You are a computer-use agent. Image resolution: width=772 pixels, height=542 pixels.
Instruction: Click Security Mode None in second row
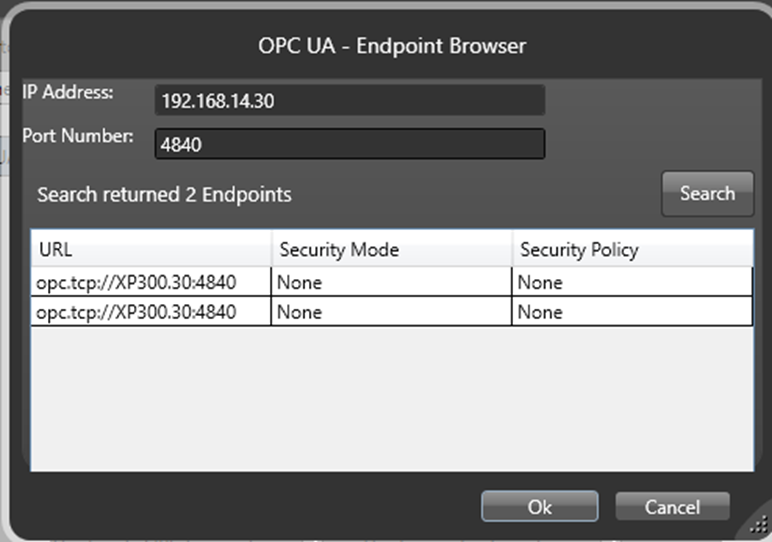300,312
